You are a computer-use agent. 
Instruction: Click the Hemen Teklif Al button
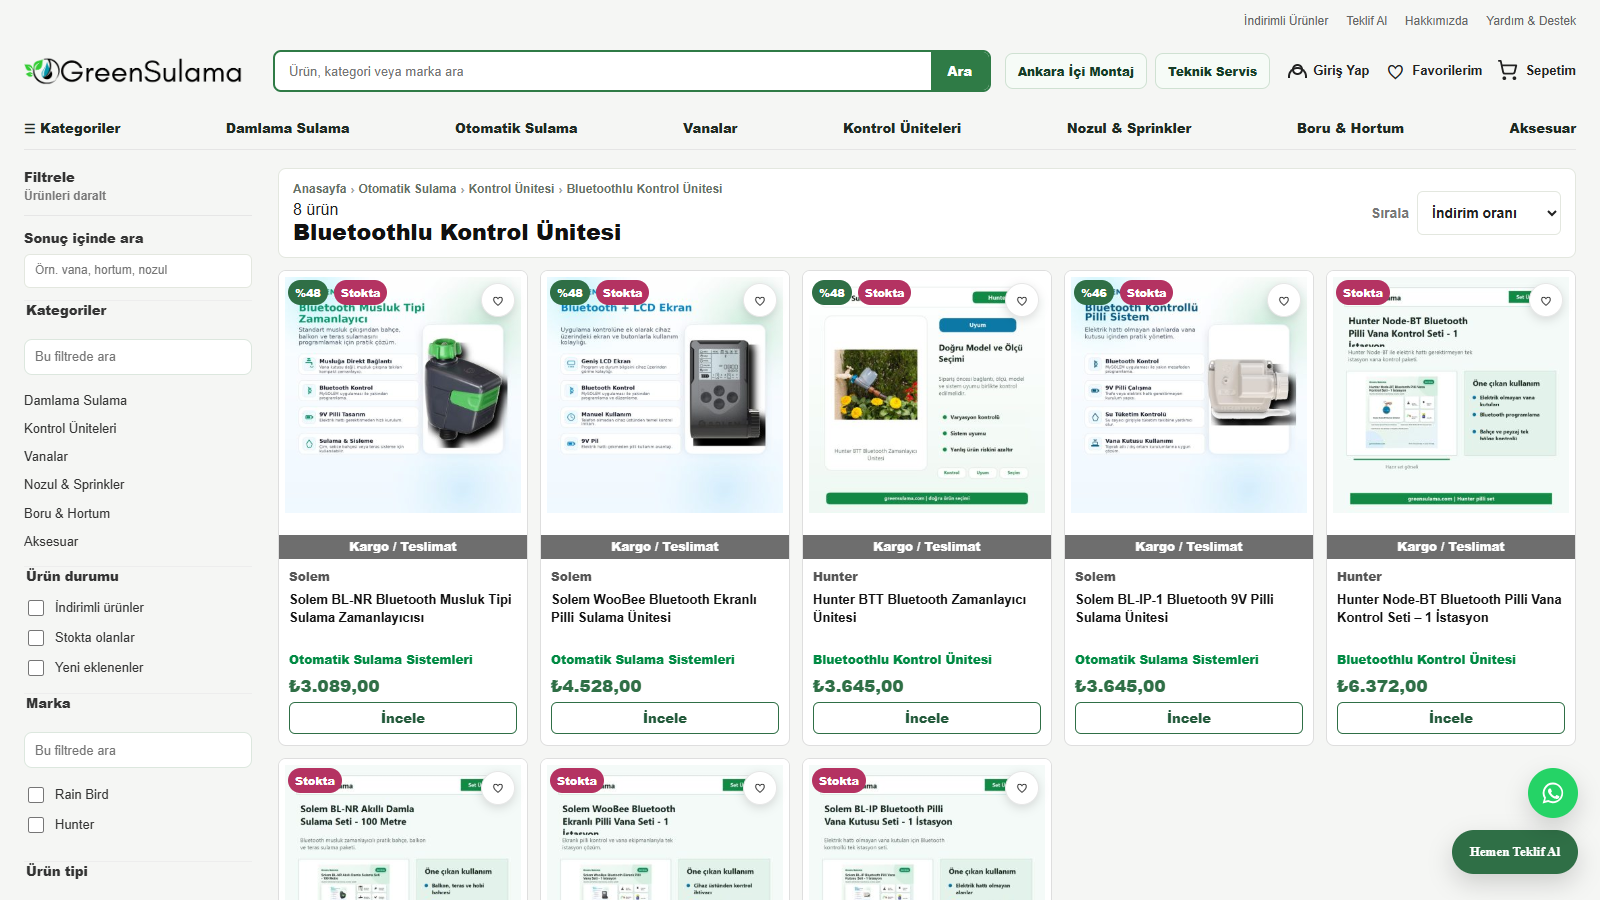click(x=1515, y=852)
